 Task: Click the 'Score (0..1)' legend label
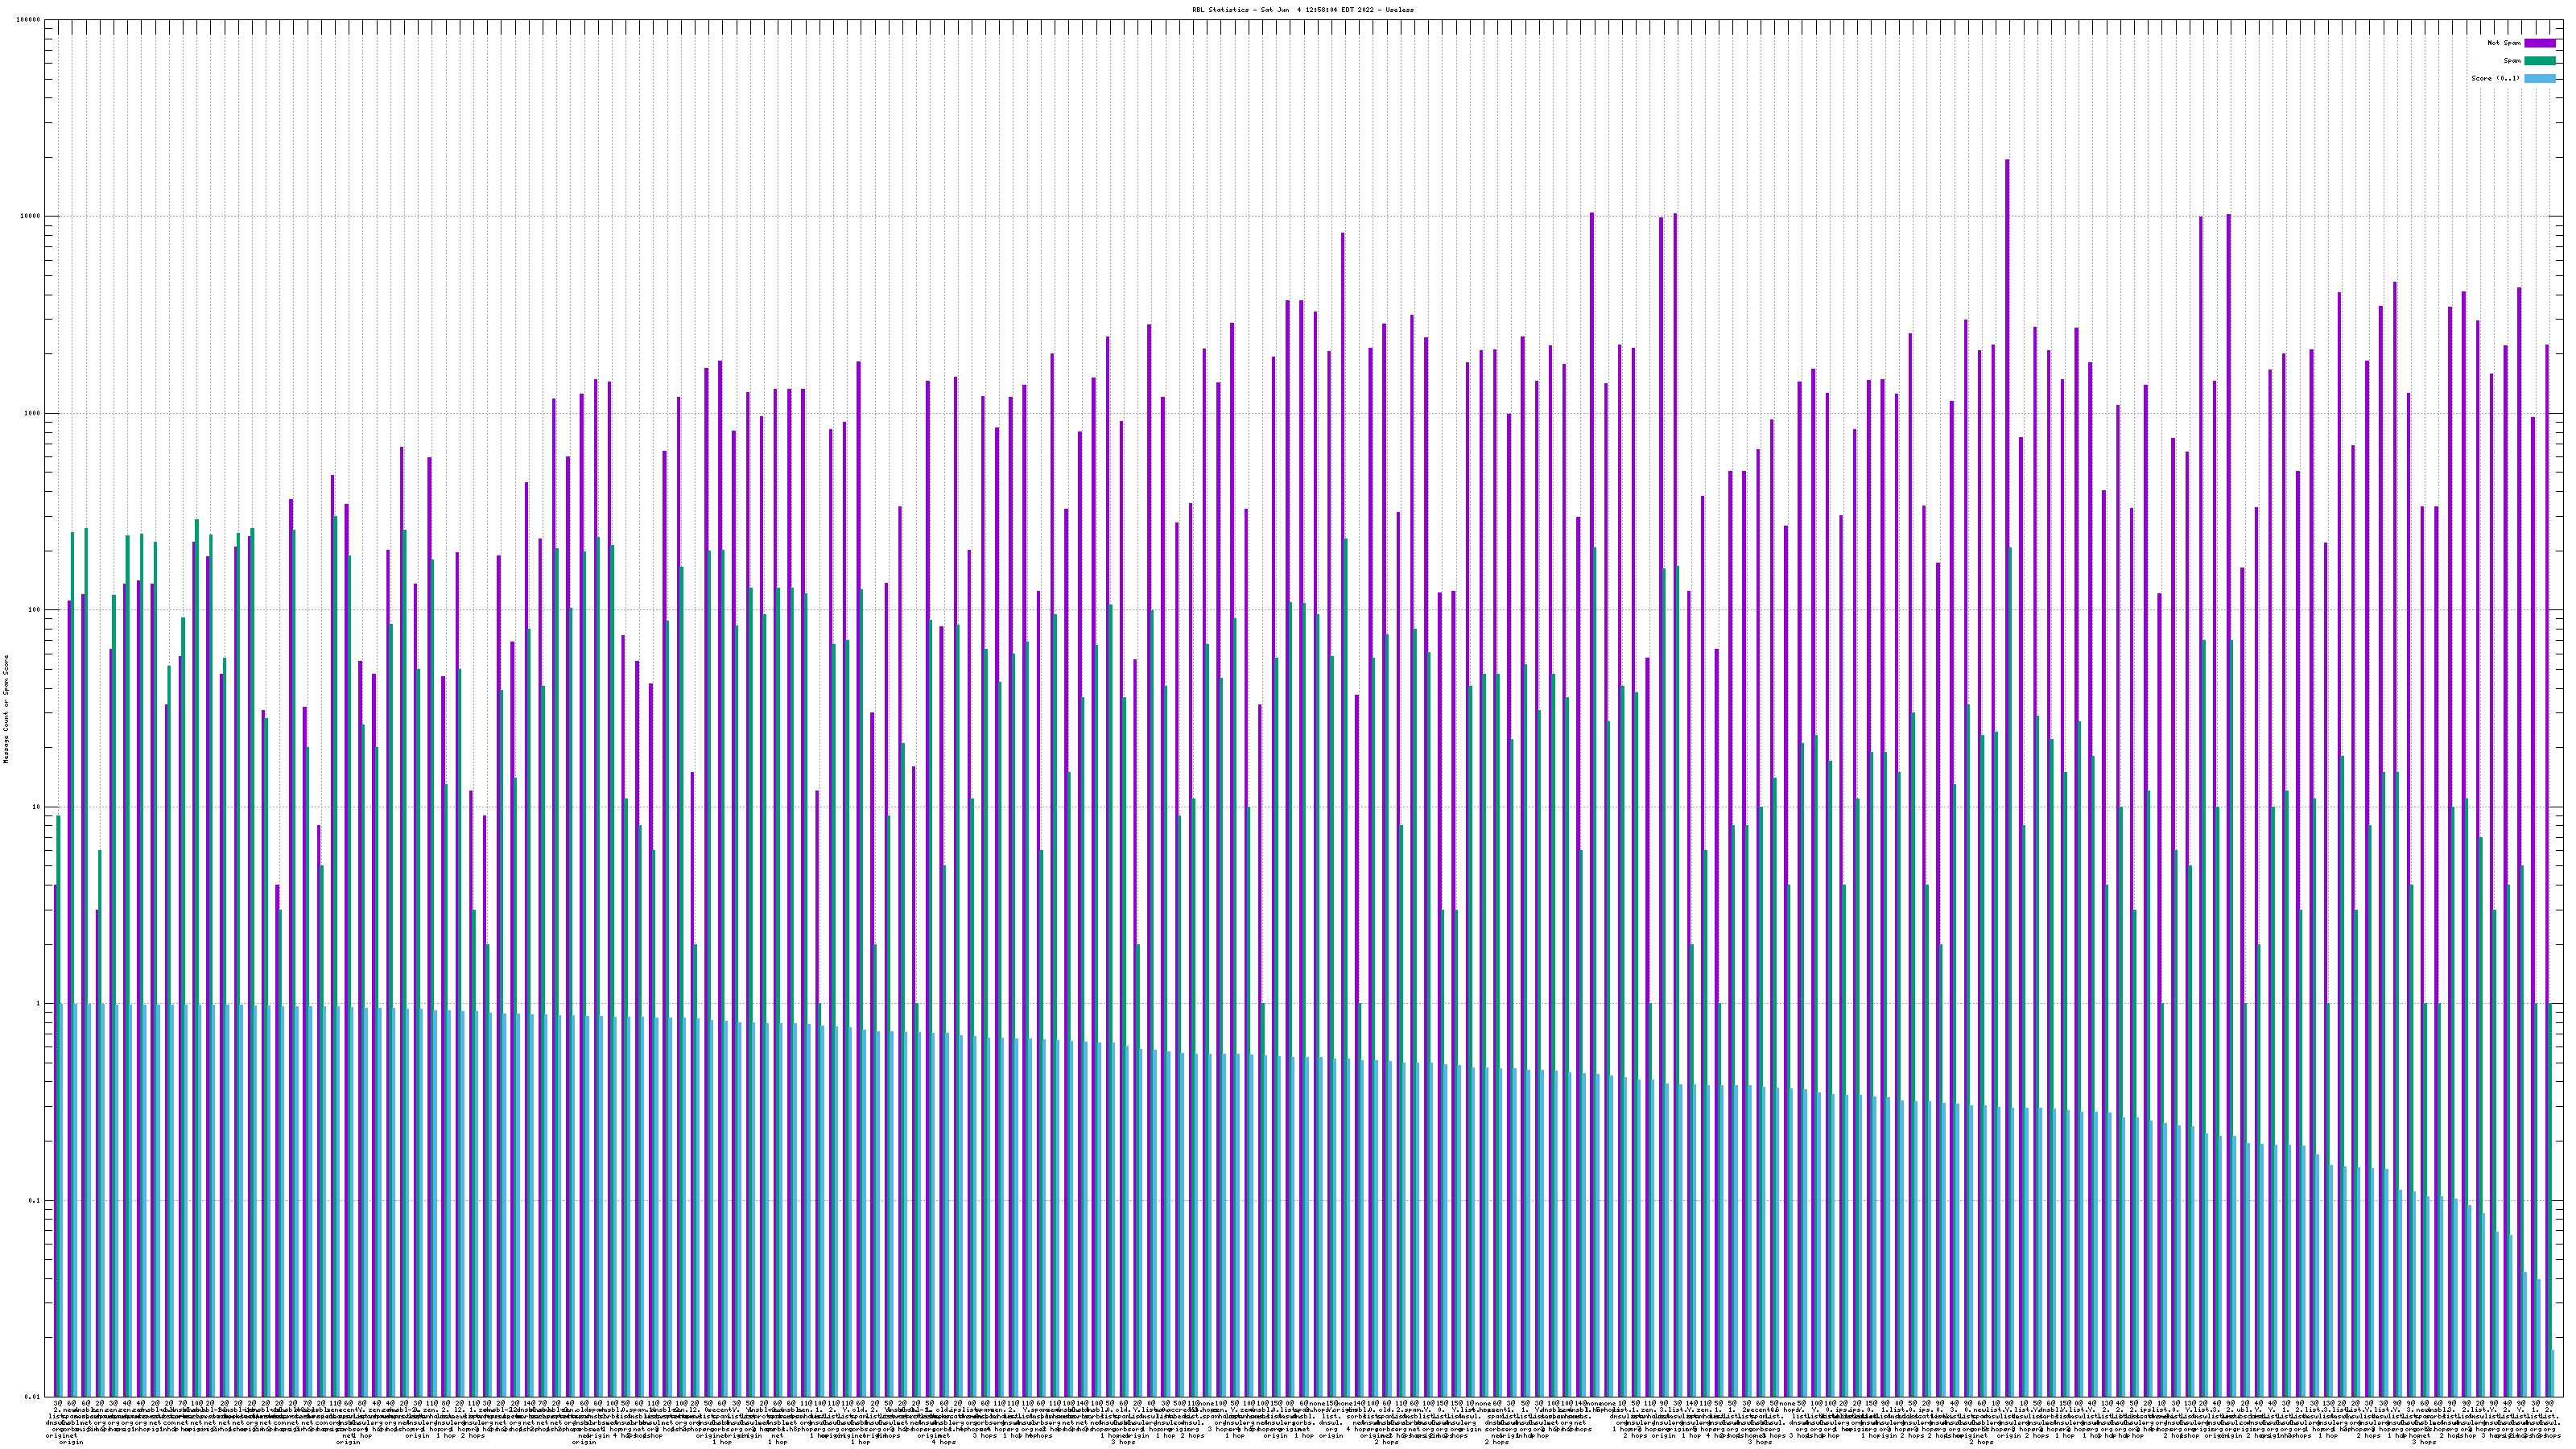pyautogui.click(x=2496, y=78)
